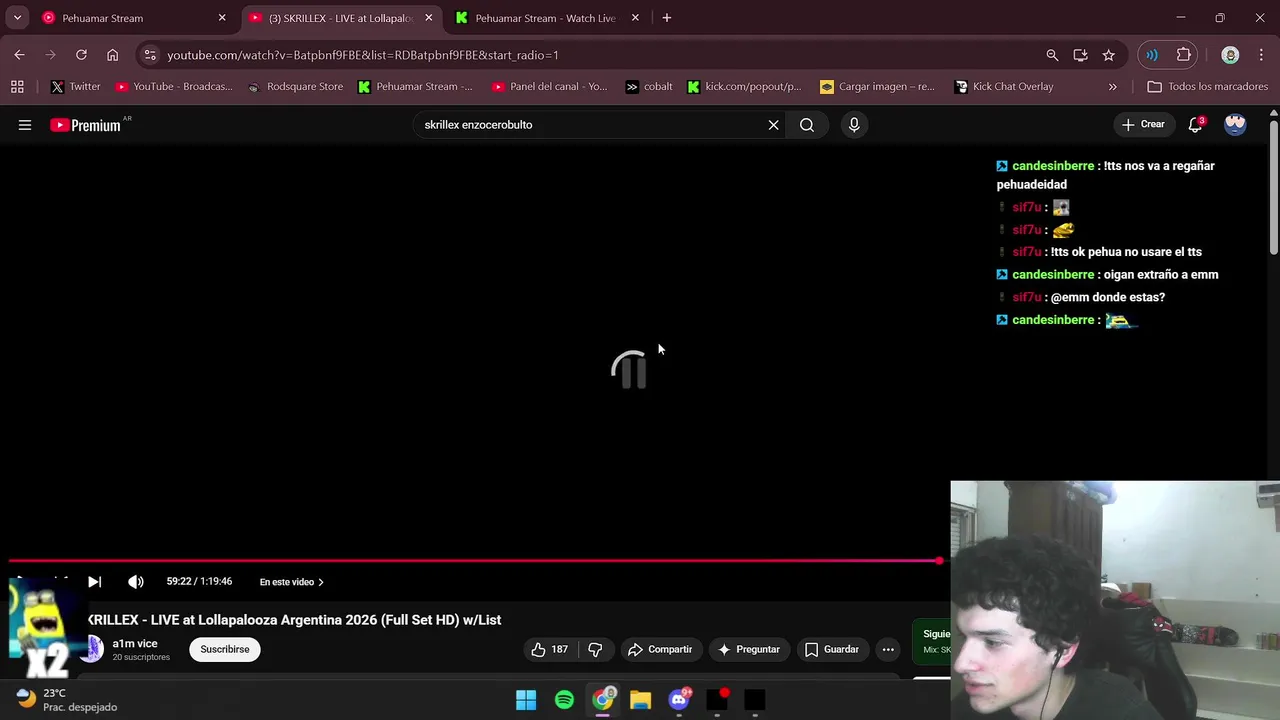Open the YouTube hamburger guide menu
Screen dimensions: 1280x720
click(x=25, y=125)
